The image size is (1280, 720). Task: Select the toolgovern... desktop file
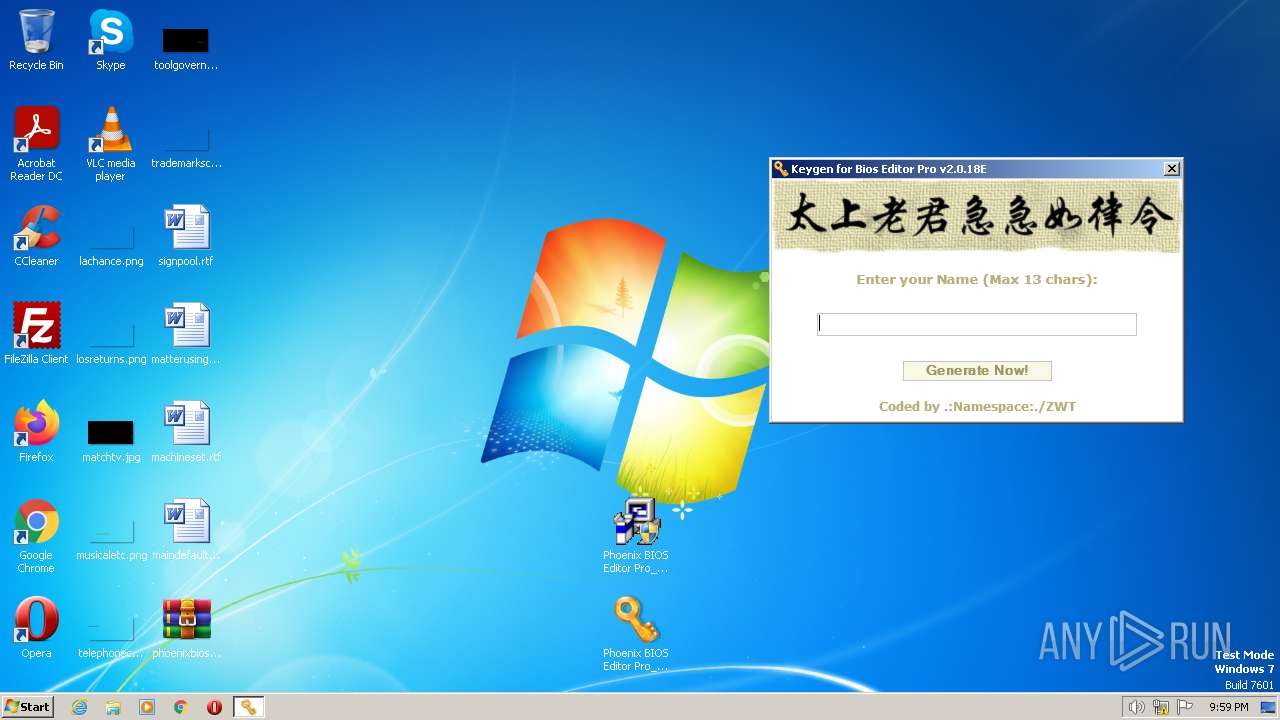click(186, 48)
